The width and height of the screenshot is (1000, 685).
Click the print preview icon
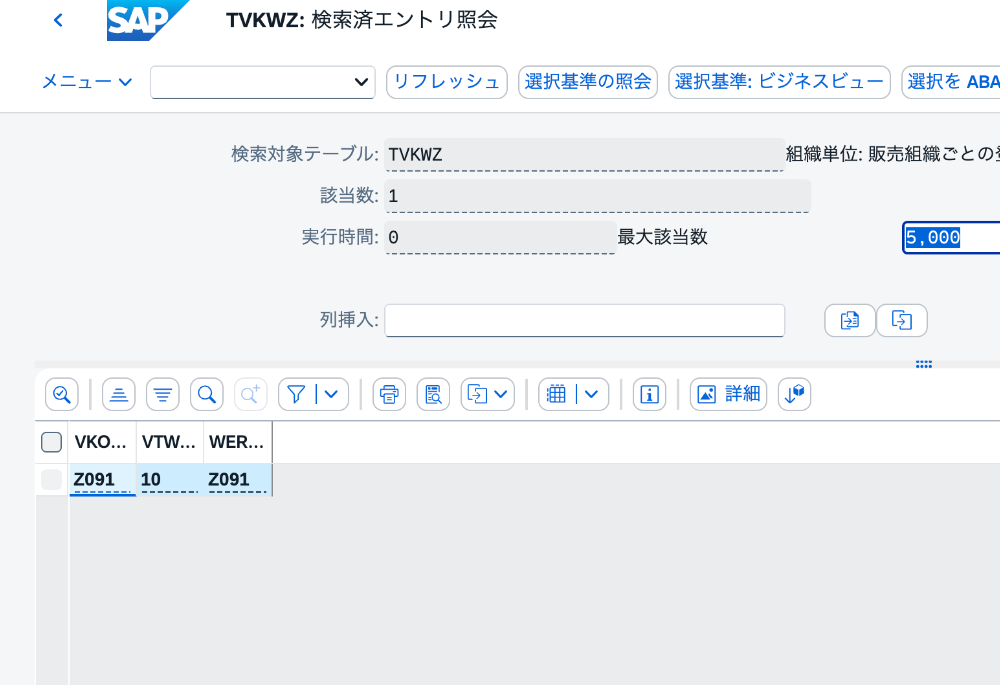433,394
